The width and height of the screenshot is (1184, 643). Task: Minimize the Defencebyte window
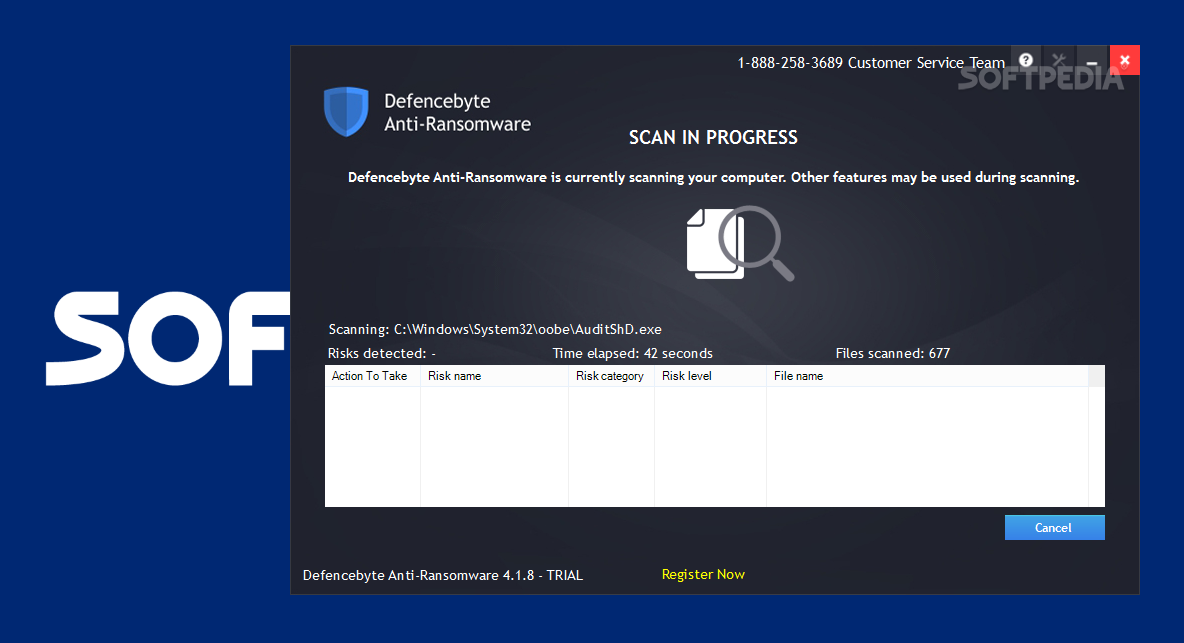(1092, 60)
